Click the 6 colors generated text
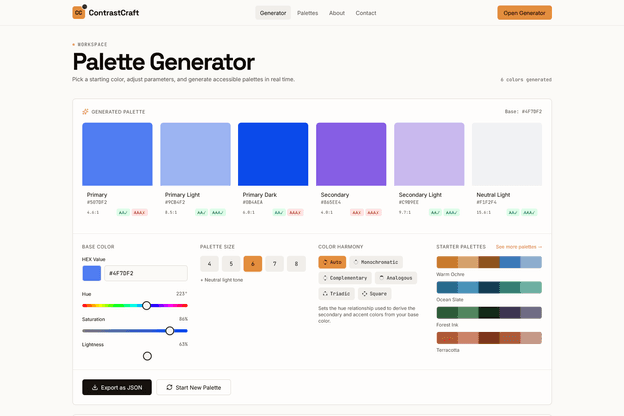Image resolution: width=624 pixels, height=416 pixels. pyautogui.click(x=526, y=80)
